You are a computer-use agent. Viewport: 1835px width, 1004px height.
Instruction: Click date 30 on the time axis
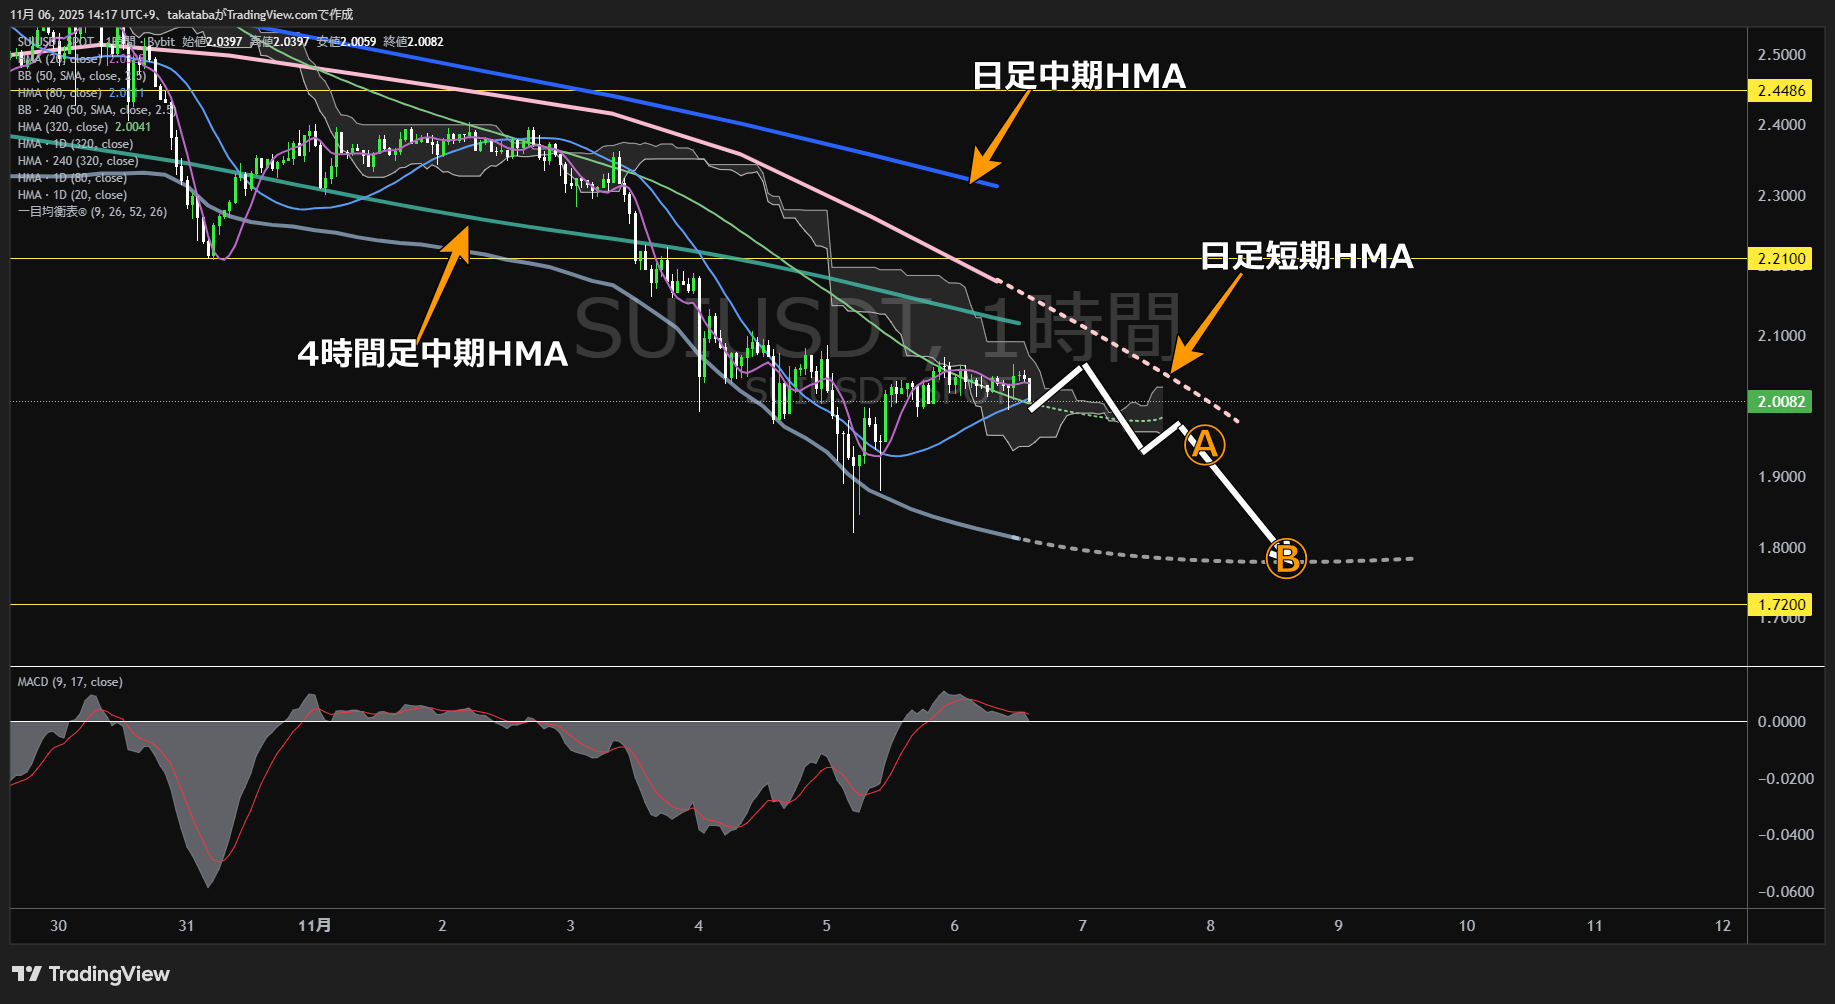point(58,926)
